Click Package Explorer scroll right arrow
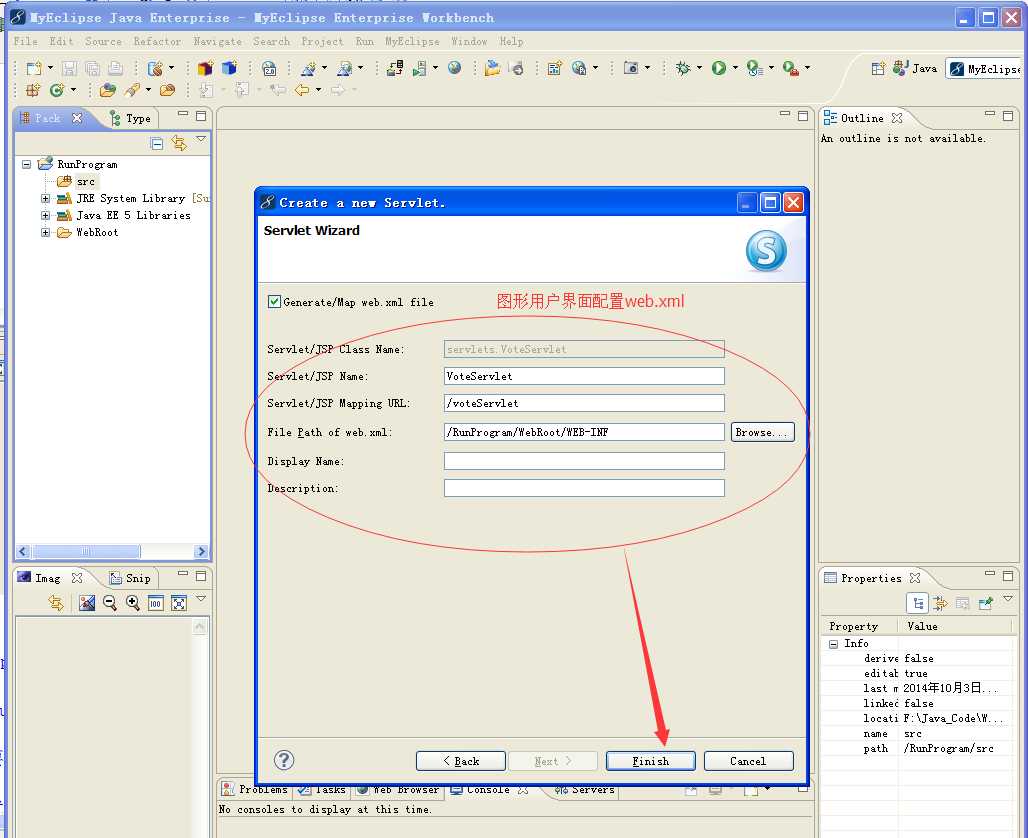Screen dimensions: 1028x838 [x=201, y=551]
